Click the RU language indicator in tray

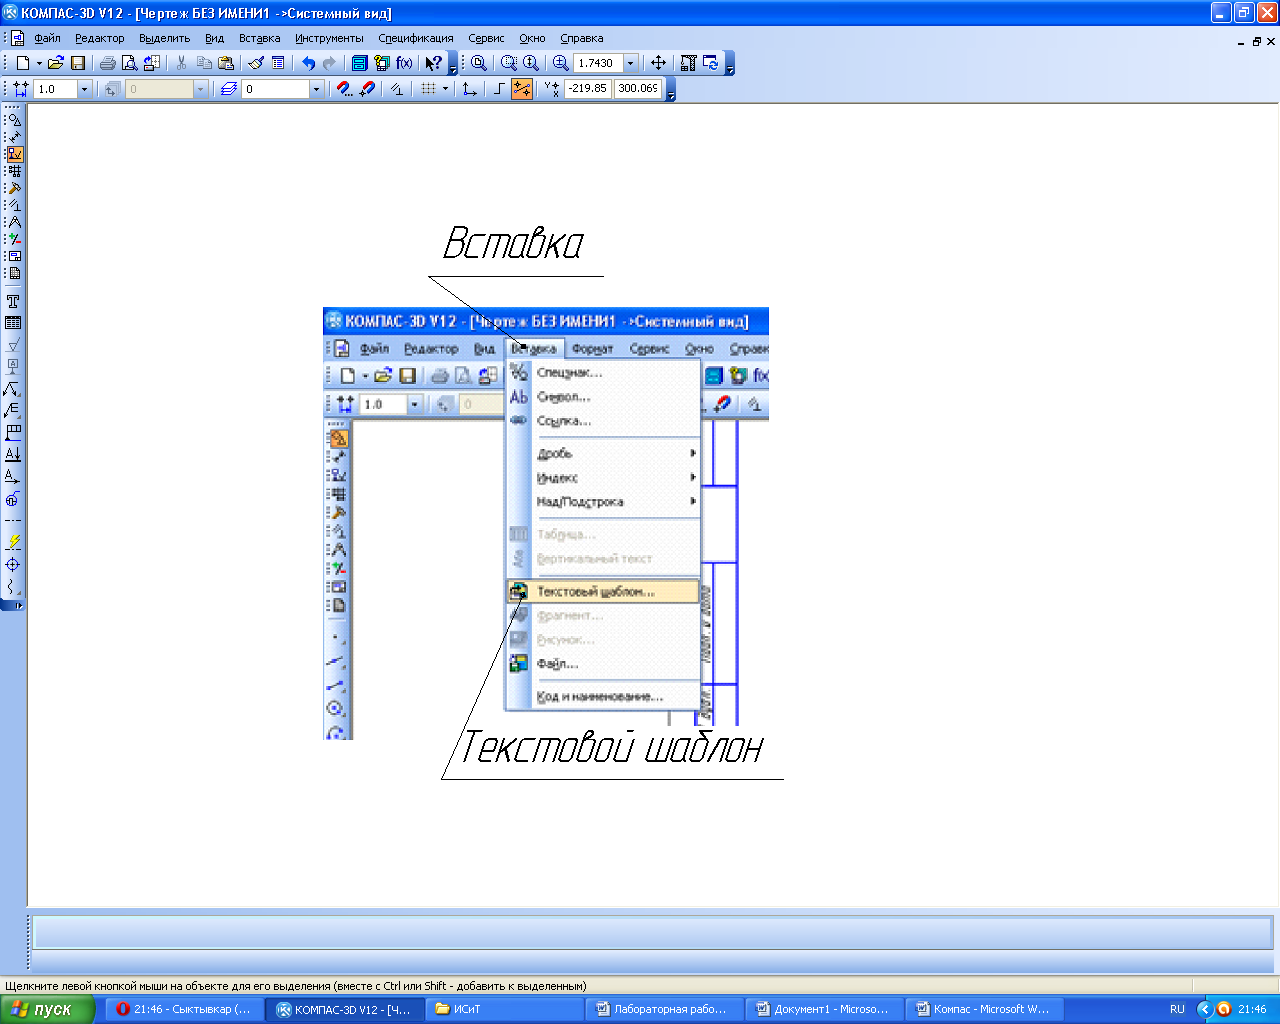click(1177, 1009)
